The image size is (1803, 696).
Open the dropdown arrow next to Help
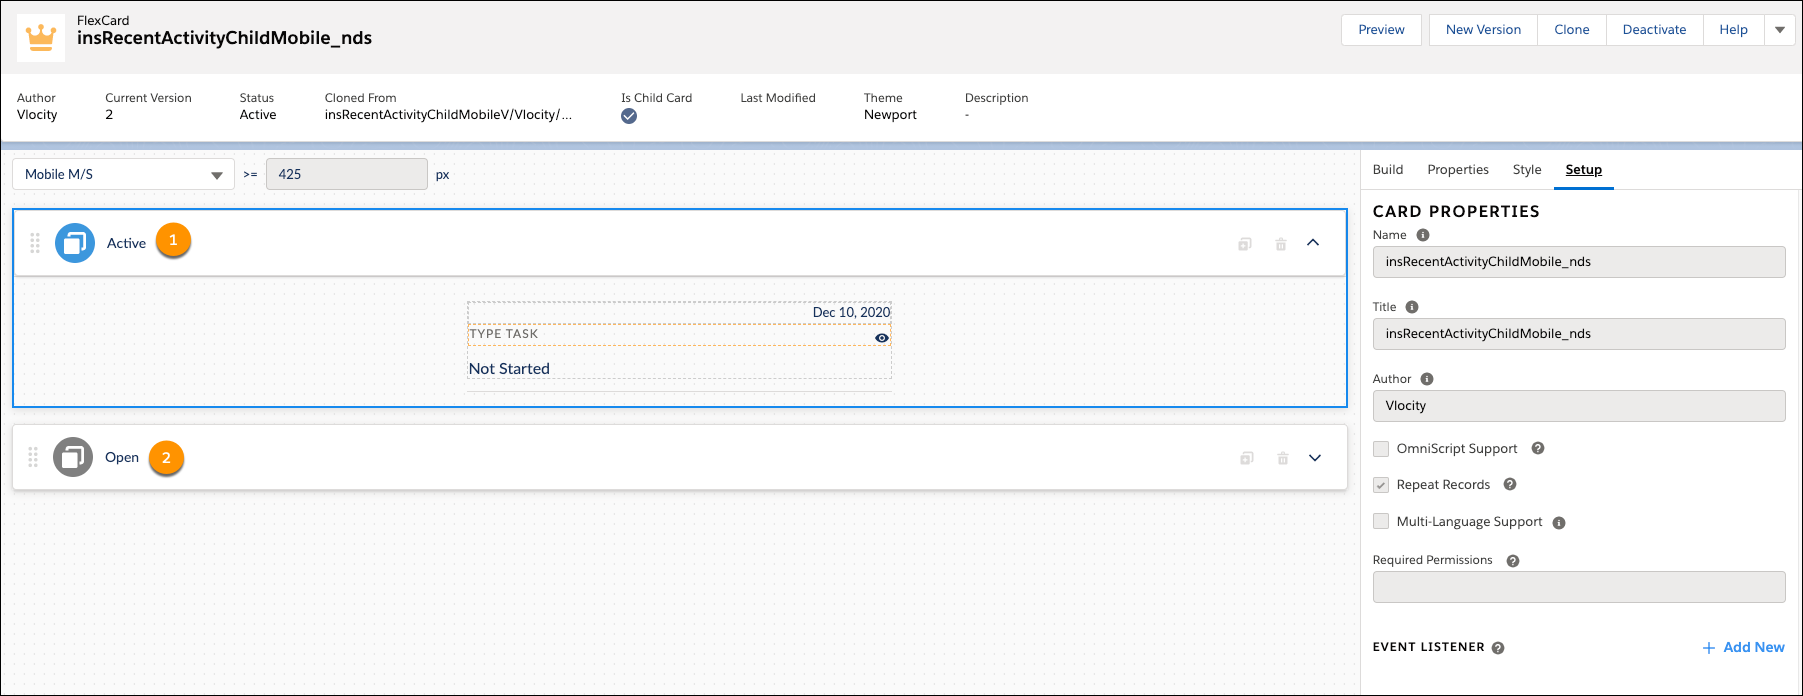click(x=1780, y=30)
